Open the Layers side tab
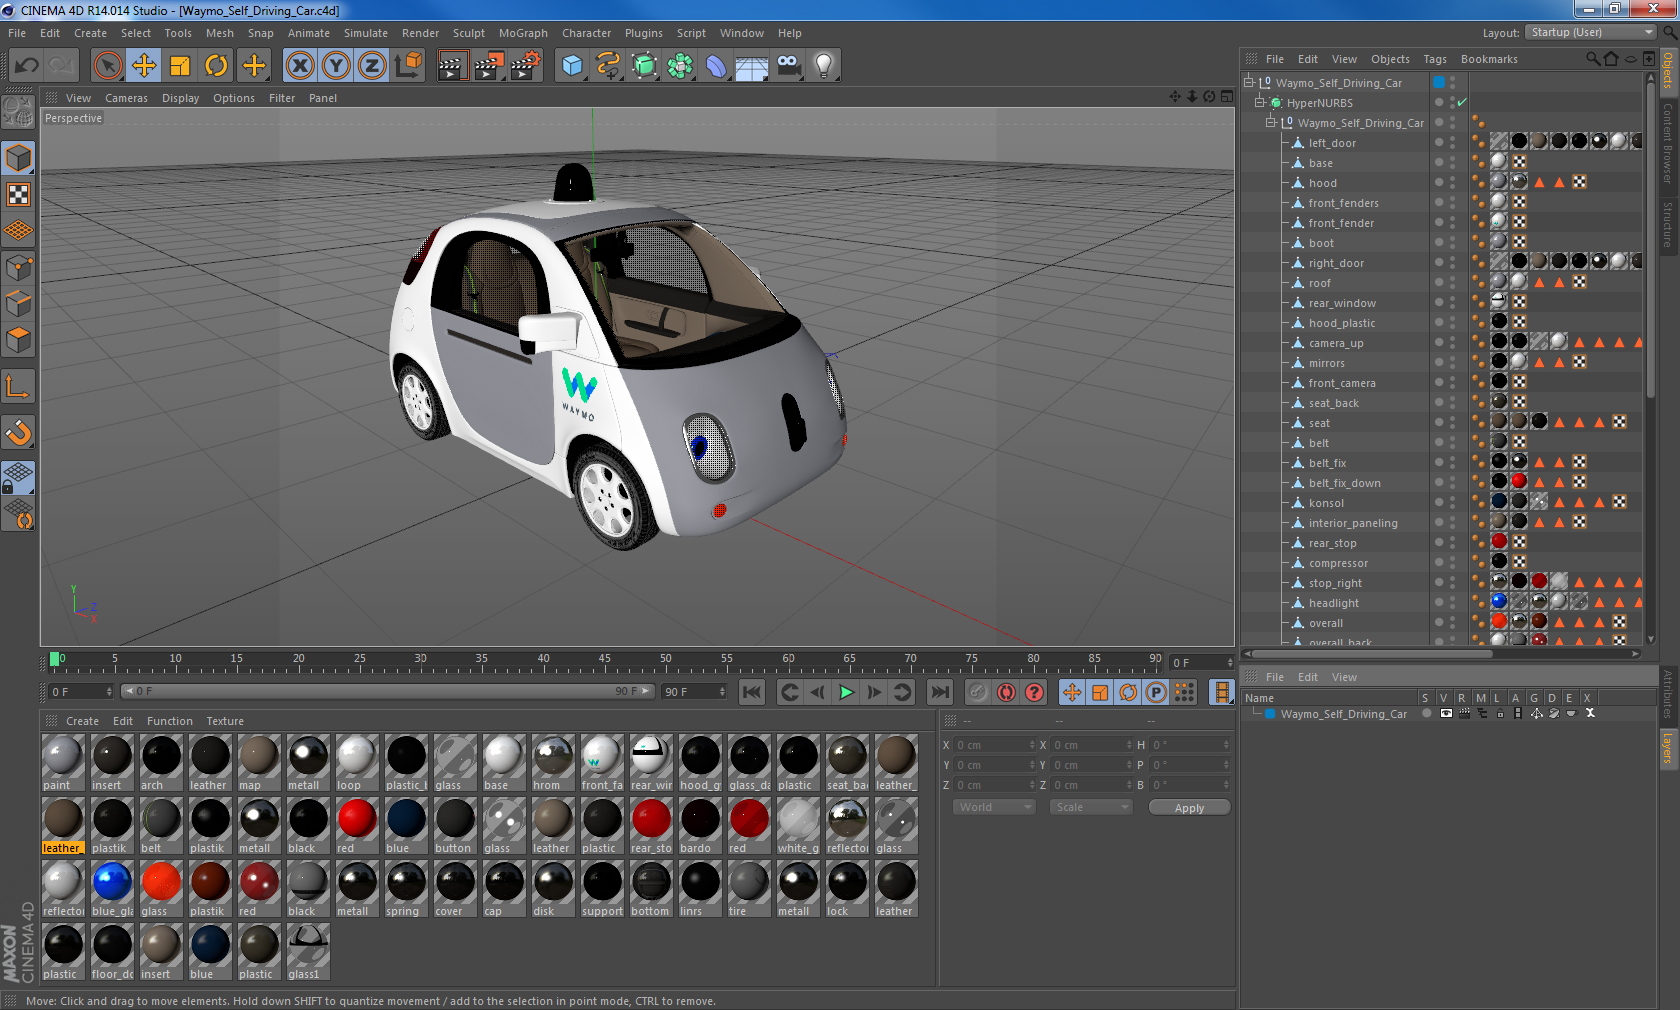 (x=1668, y=747)
